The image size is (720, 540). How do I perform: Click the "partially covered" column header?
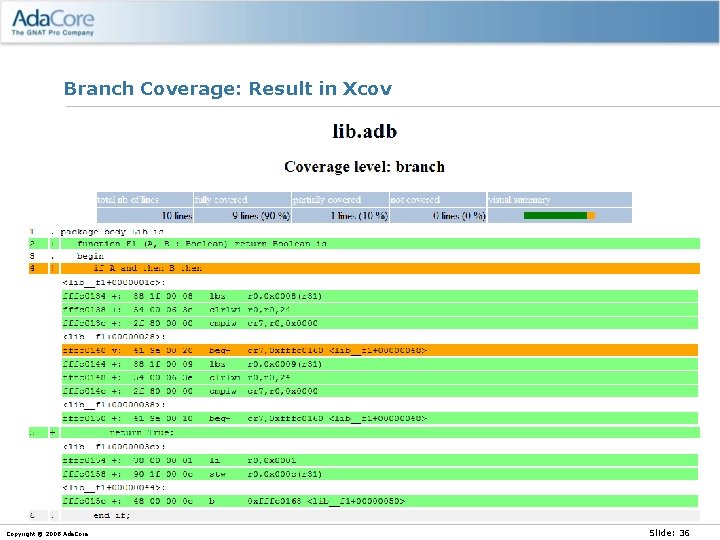(340, 200)
